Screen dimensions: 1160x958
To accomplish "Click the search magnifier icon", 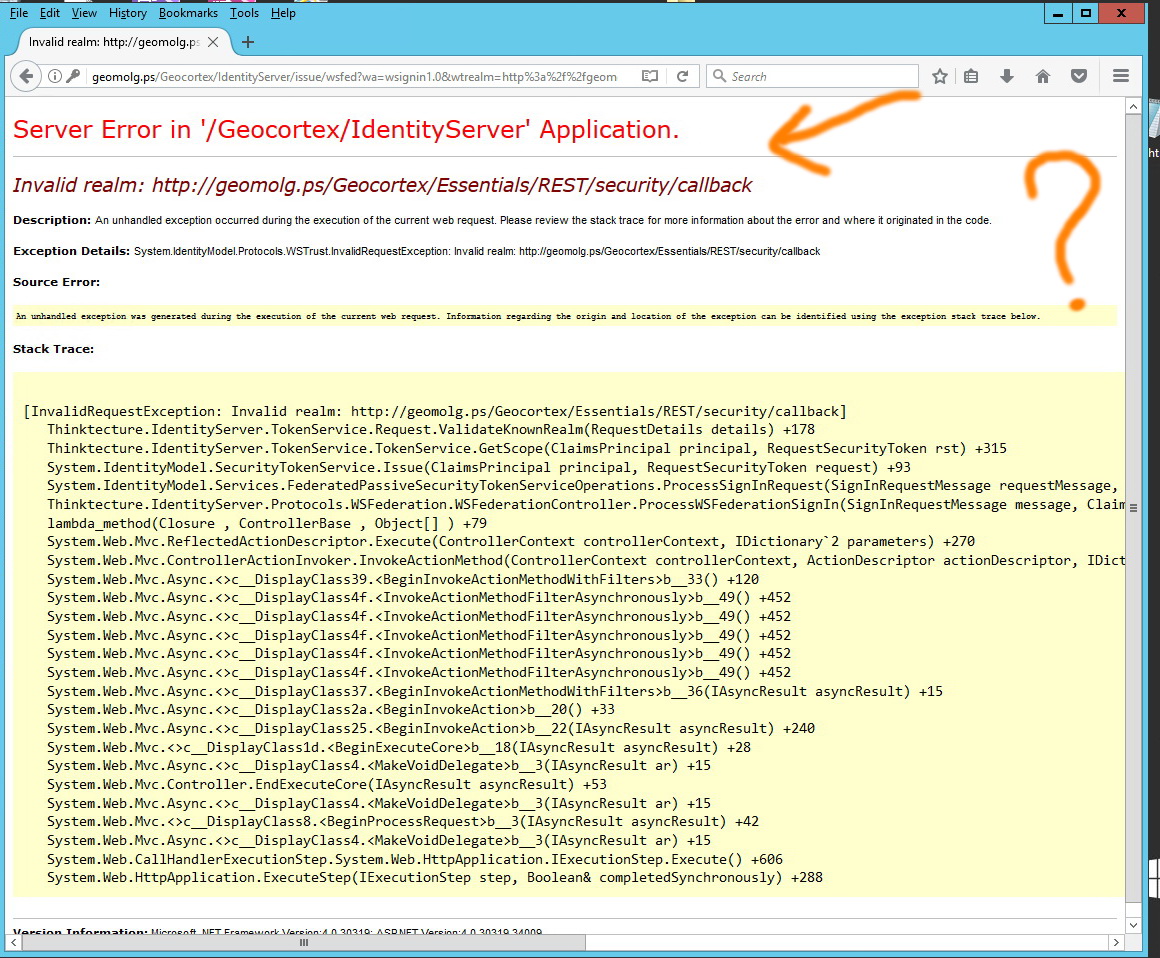I will (719, 76).
